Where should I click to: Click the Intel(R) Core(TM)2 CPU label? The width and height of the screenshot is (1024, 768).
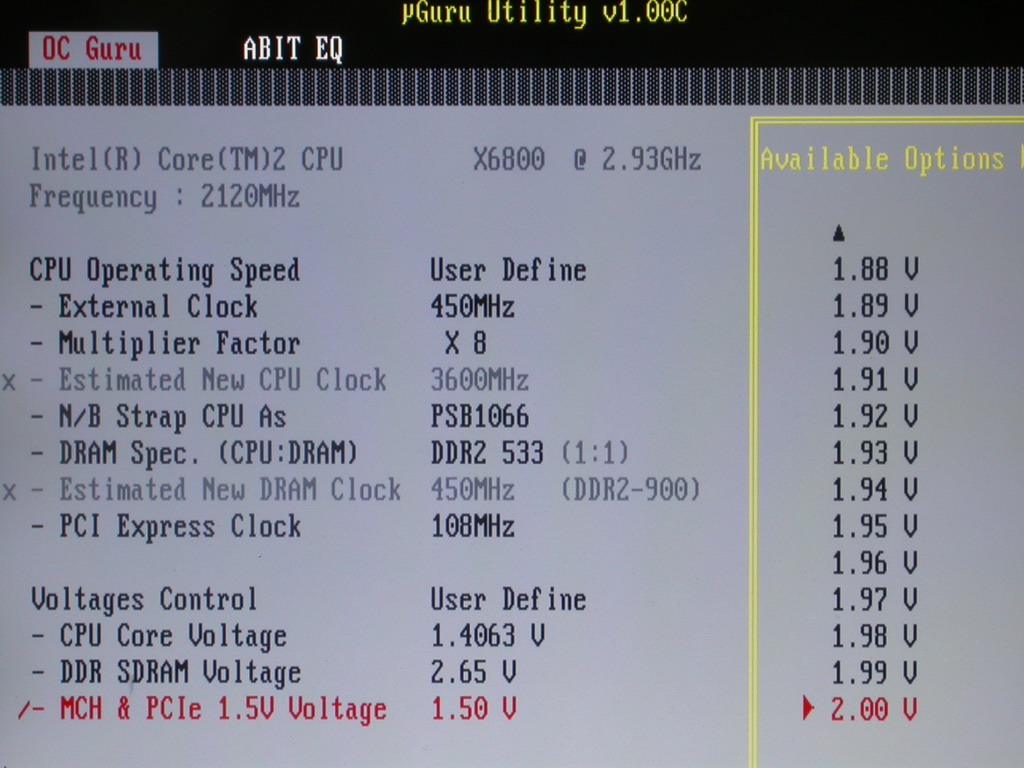coord(187,159)
